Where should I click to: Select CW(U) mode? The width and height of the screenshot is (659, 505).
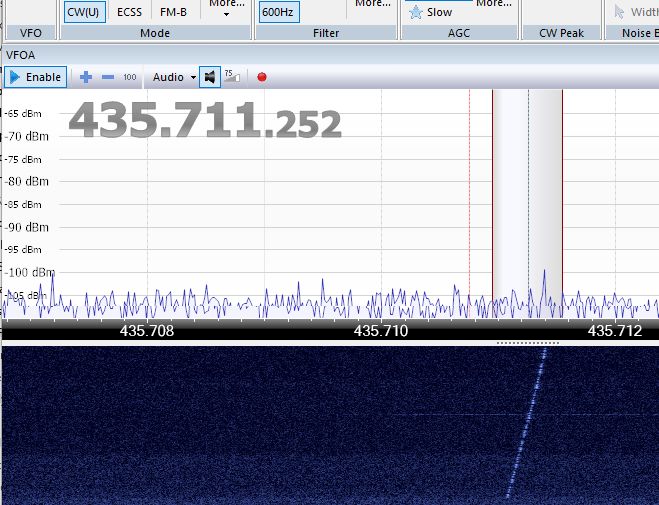84,12
